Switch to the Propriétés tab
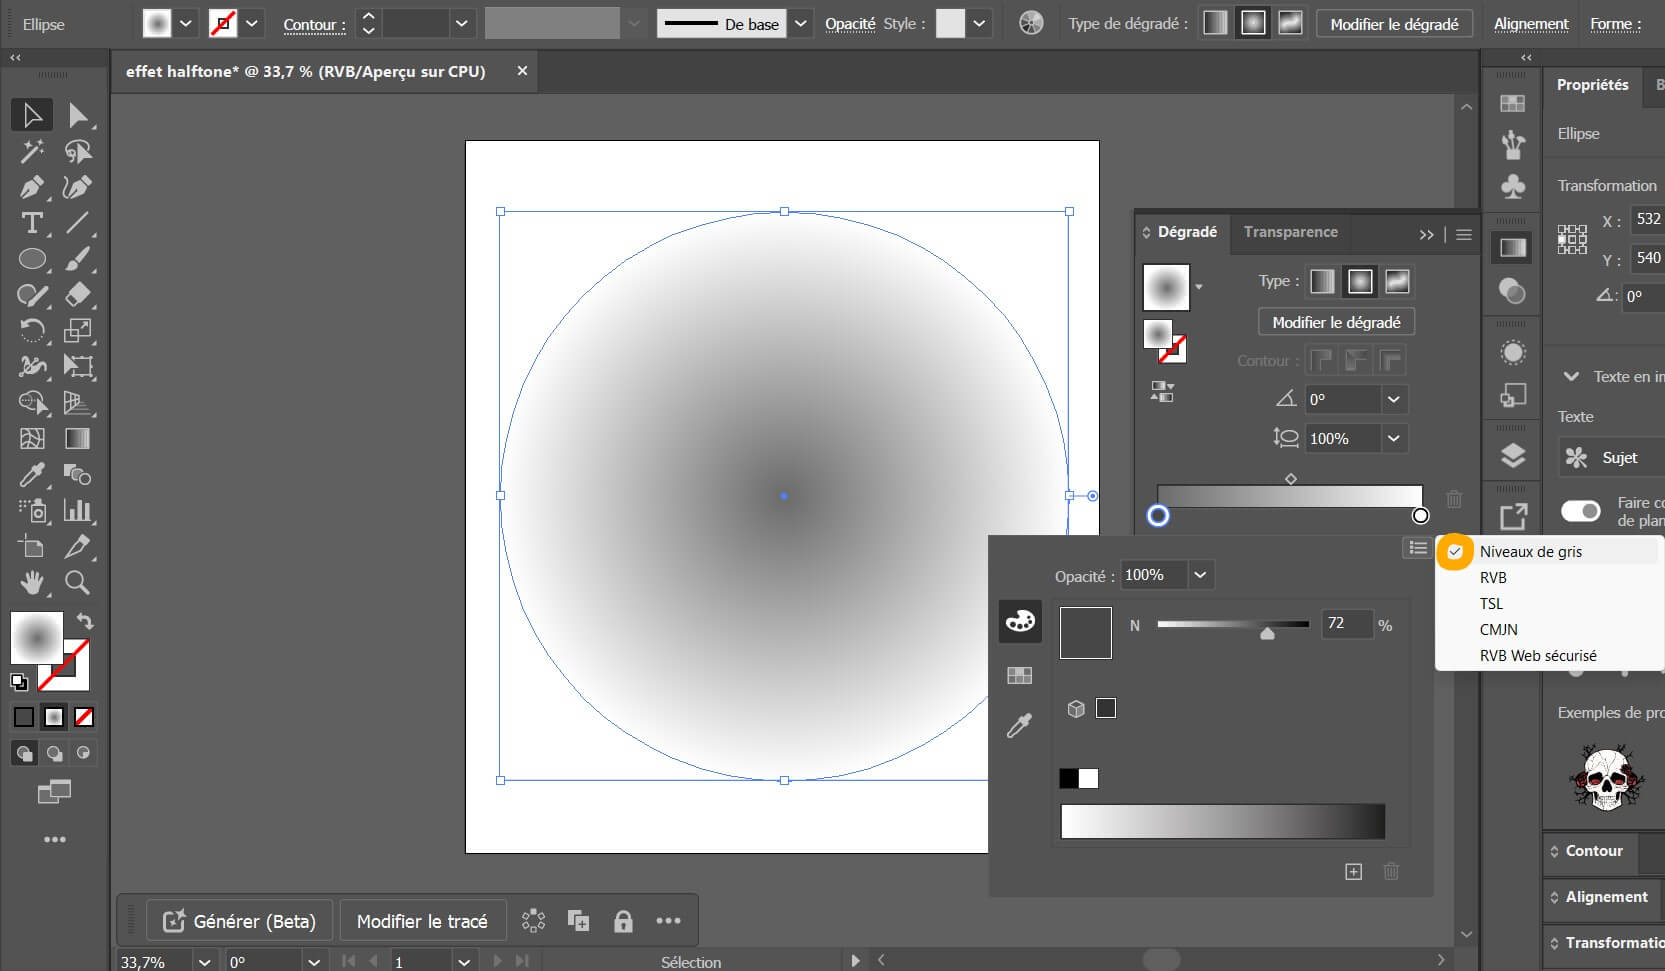 tap(1592, 85)
